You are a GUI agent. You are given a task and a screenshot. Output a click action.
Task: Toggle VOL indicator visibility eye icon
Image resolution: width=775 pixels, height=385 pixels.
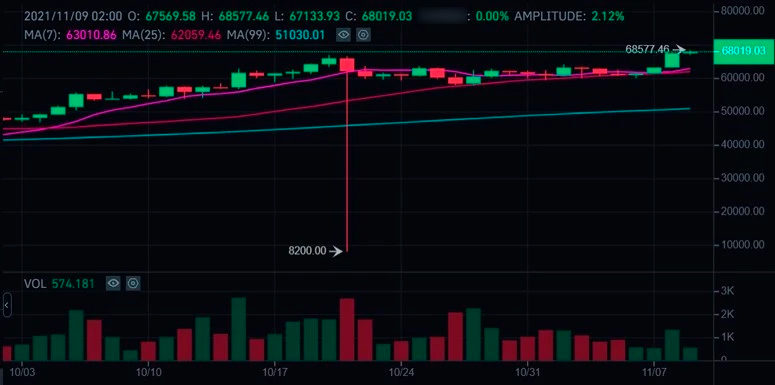pos(113,283)
